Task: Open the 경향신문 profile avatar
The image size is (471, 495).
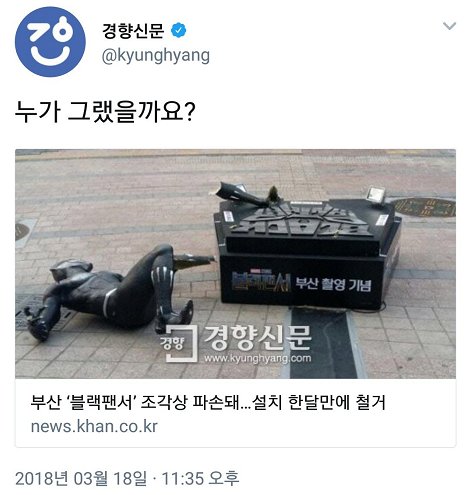Action: pyautogui.click(x=50, y=42)
